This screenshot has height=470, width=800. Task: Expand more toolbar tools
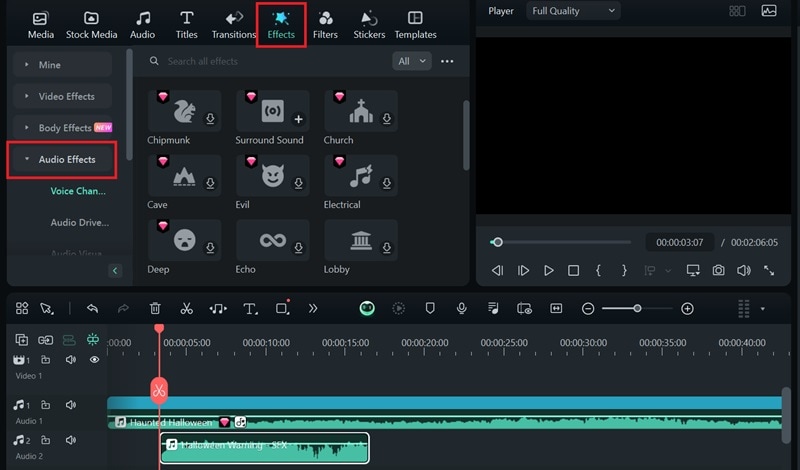pos(313,308)
